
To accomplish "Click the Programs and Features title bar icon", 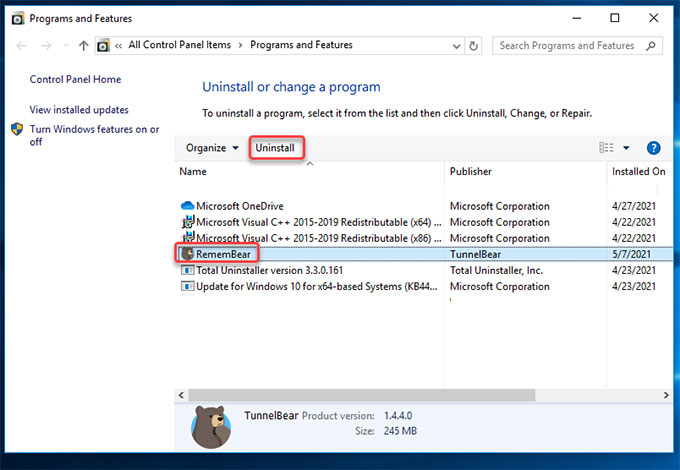I will [x=18, y=19].
